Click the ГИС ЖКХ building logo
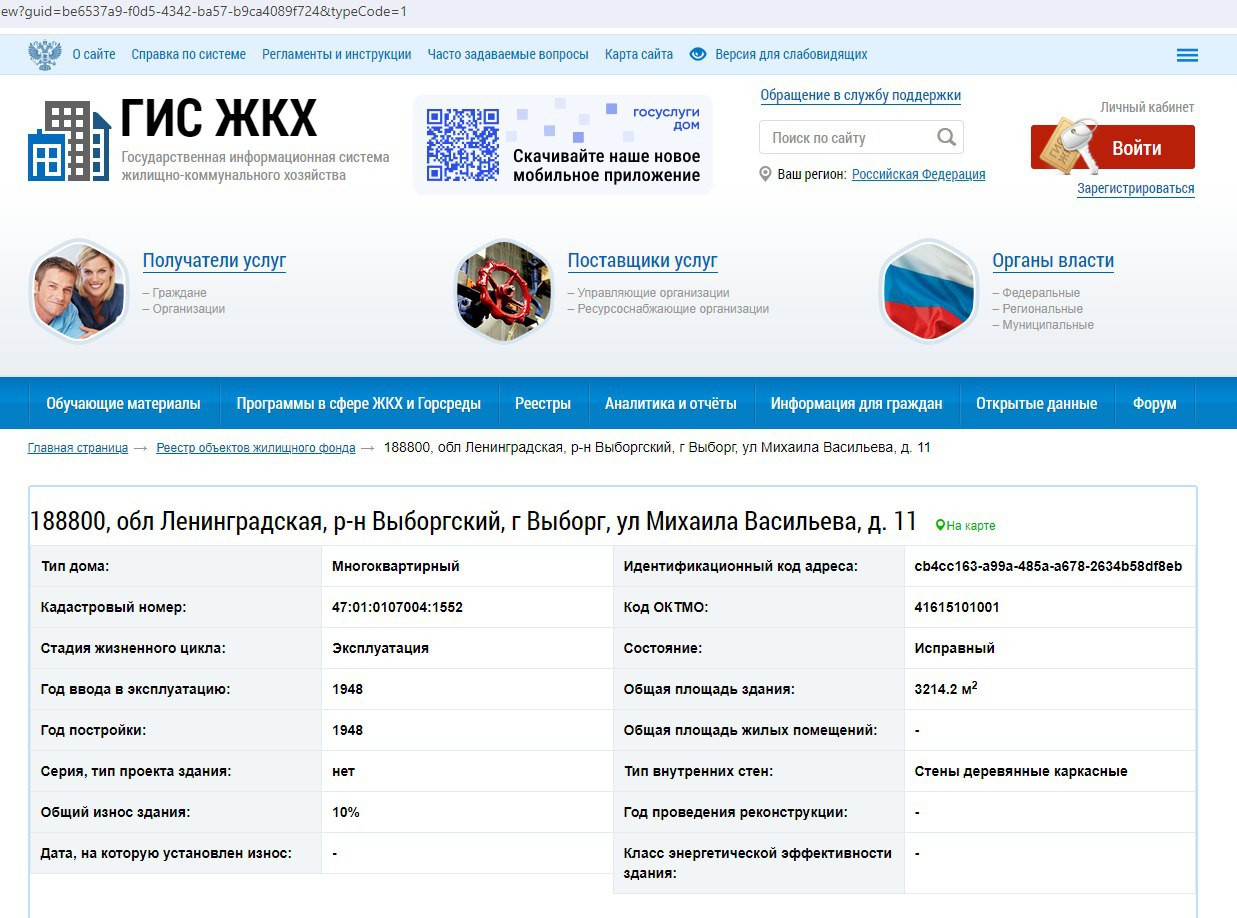The image size is (1237, 918). (68, 141)
